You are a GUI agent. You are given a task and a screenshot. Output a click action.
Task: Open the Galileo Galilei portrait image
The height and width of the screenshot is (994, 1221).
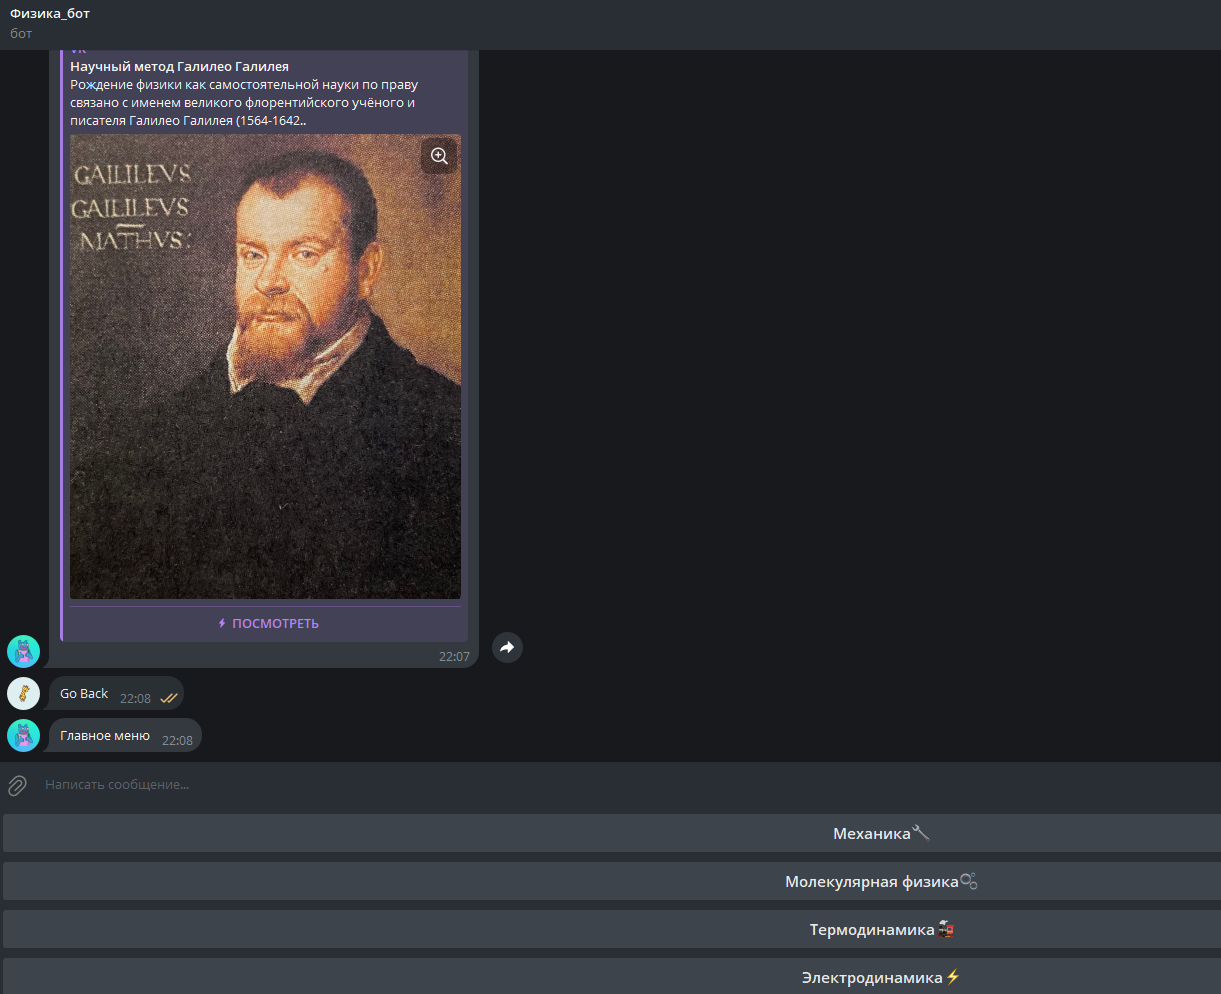point(265,367)
